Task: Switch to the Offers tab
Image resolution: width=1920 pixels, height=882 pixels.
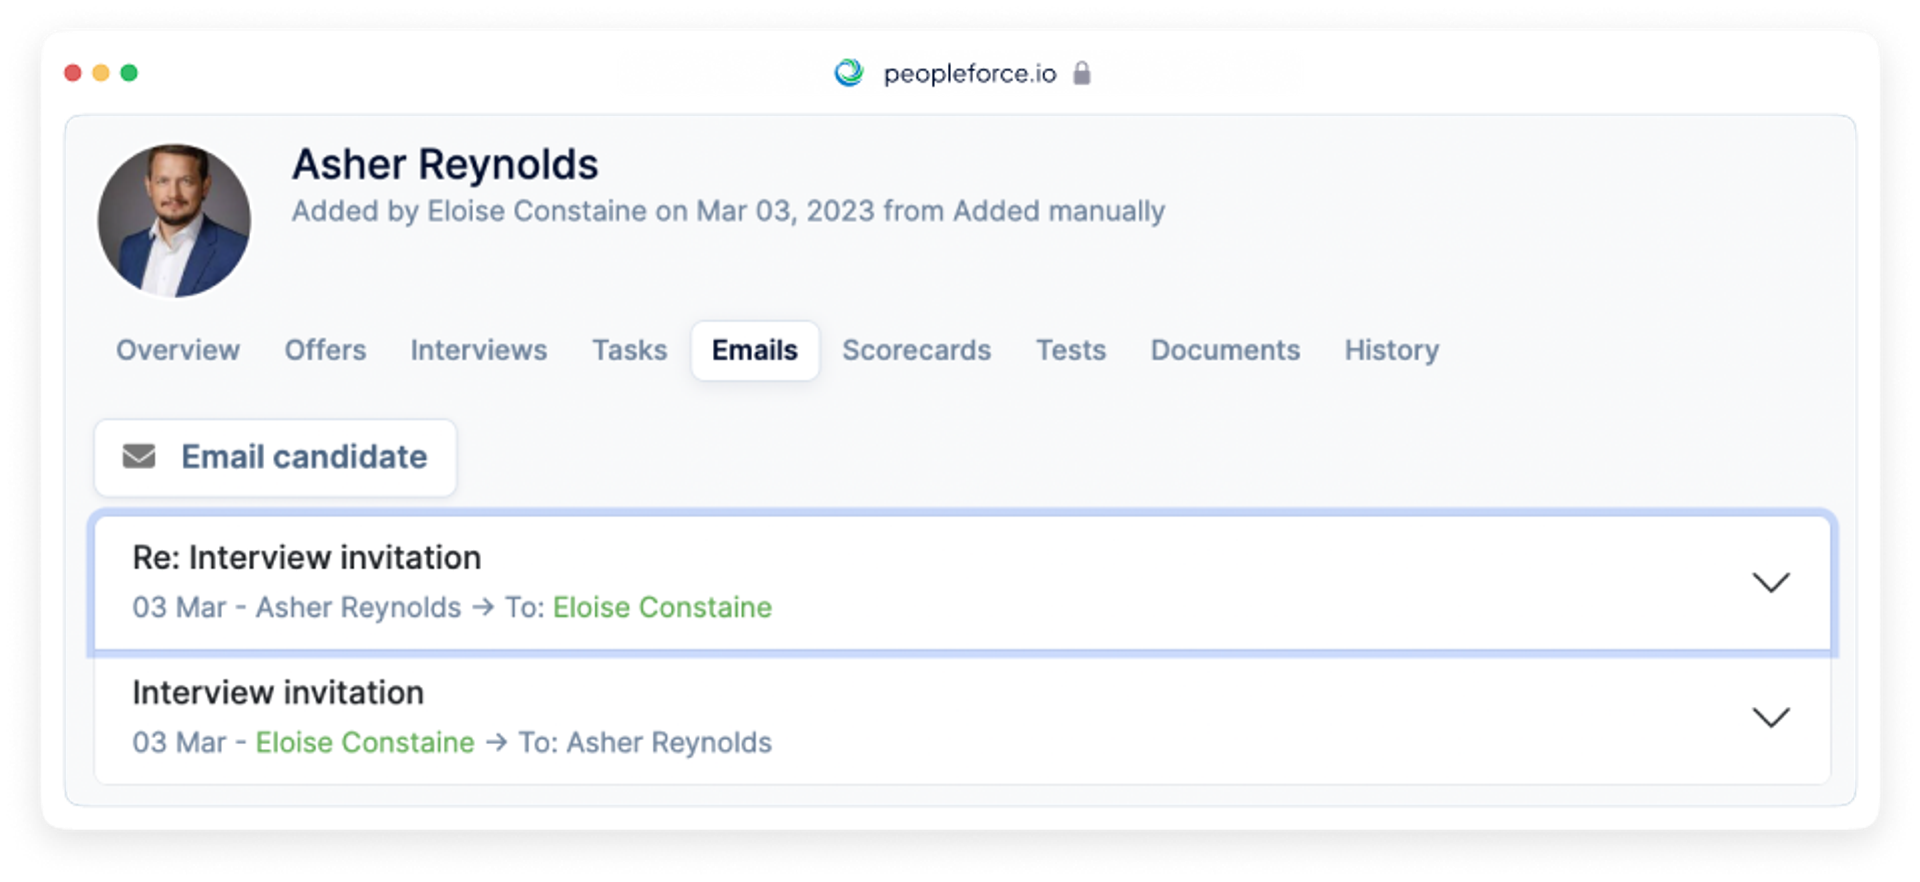Action: 325,350
